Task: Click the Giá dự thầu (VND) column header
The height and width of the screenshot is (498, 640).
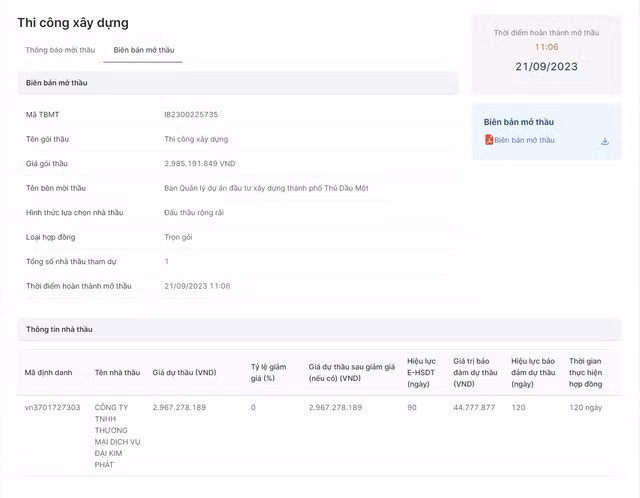Action: (184, 373)
